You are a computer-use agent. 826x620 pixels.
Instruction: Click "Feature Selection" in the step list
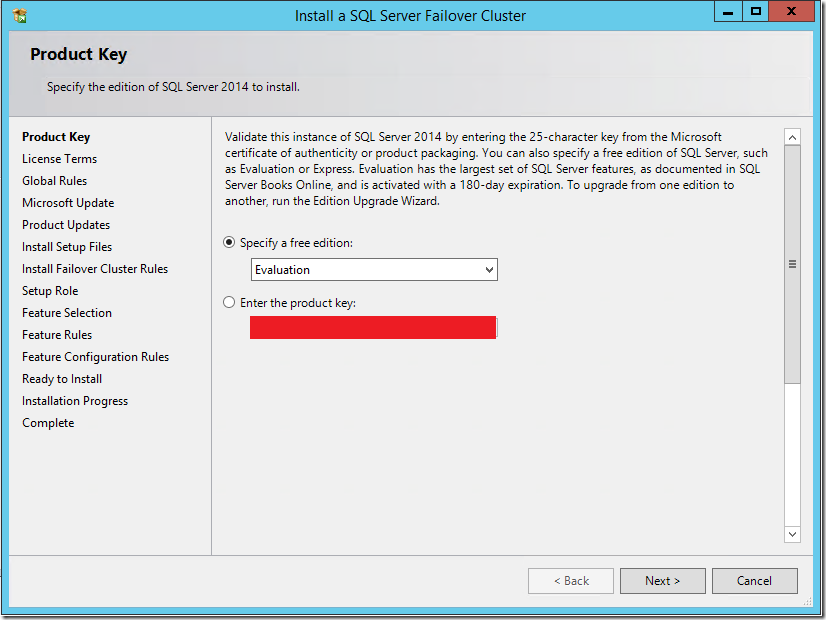click(x=67, y=313)
